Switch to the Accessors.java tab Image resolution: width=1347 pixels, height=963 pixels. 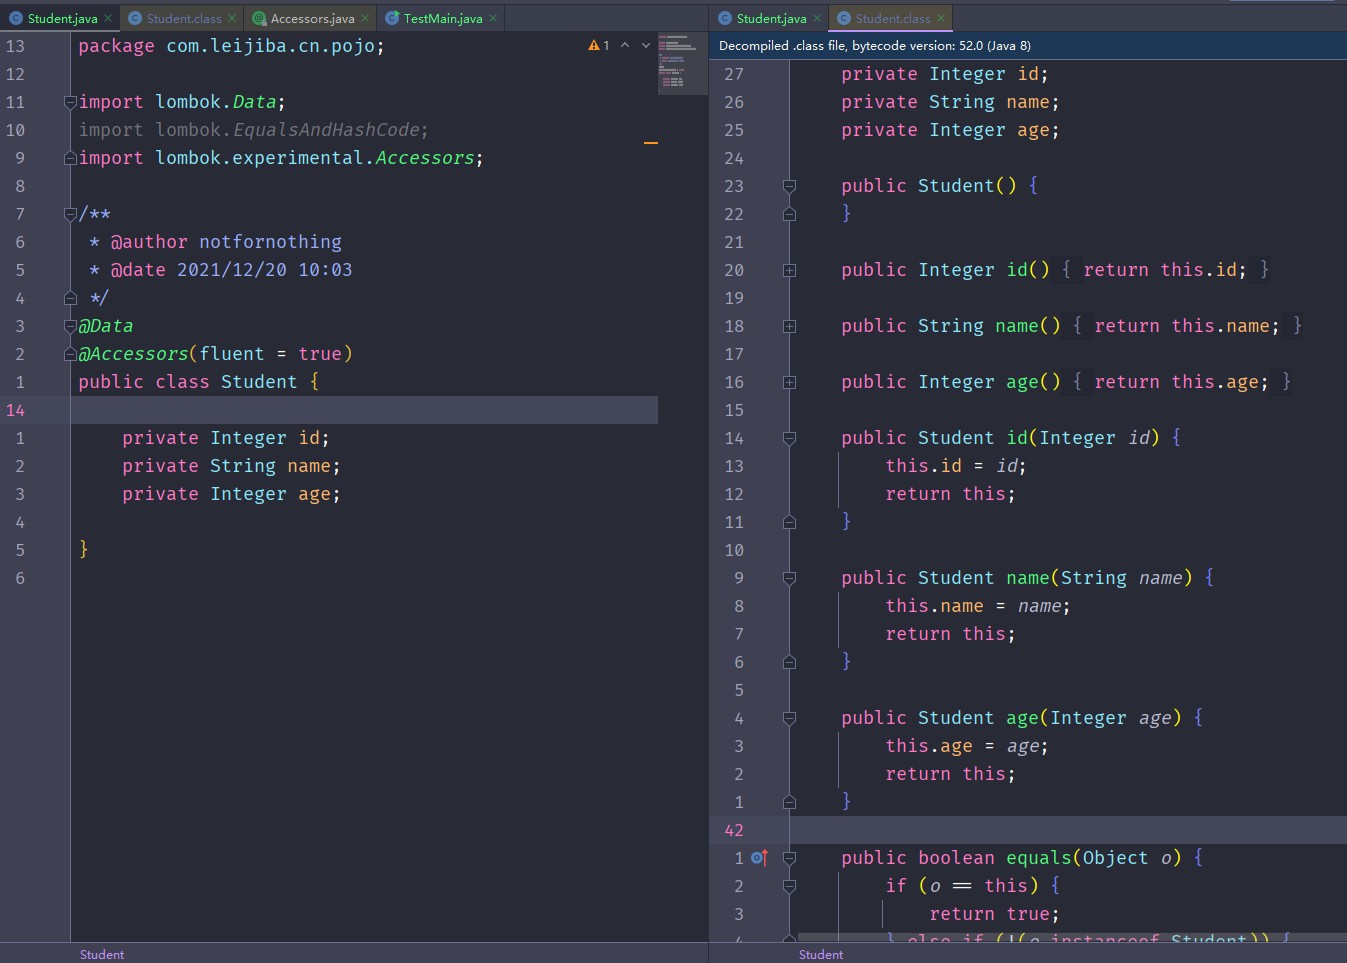point(311,18)
